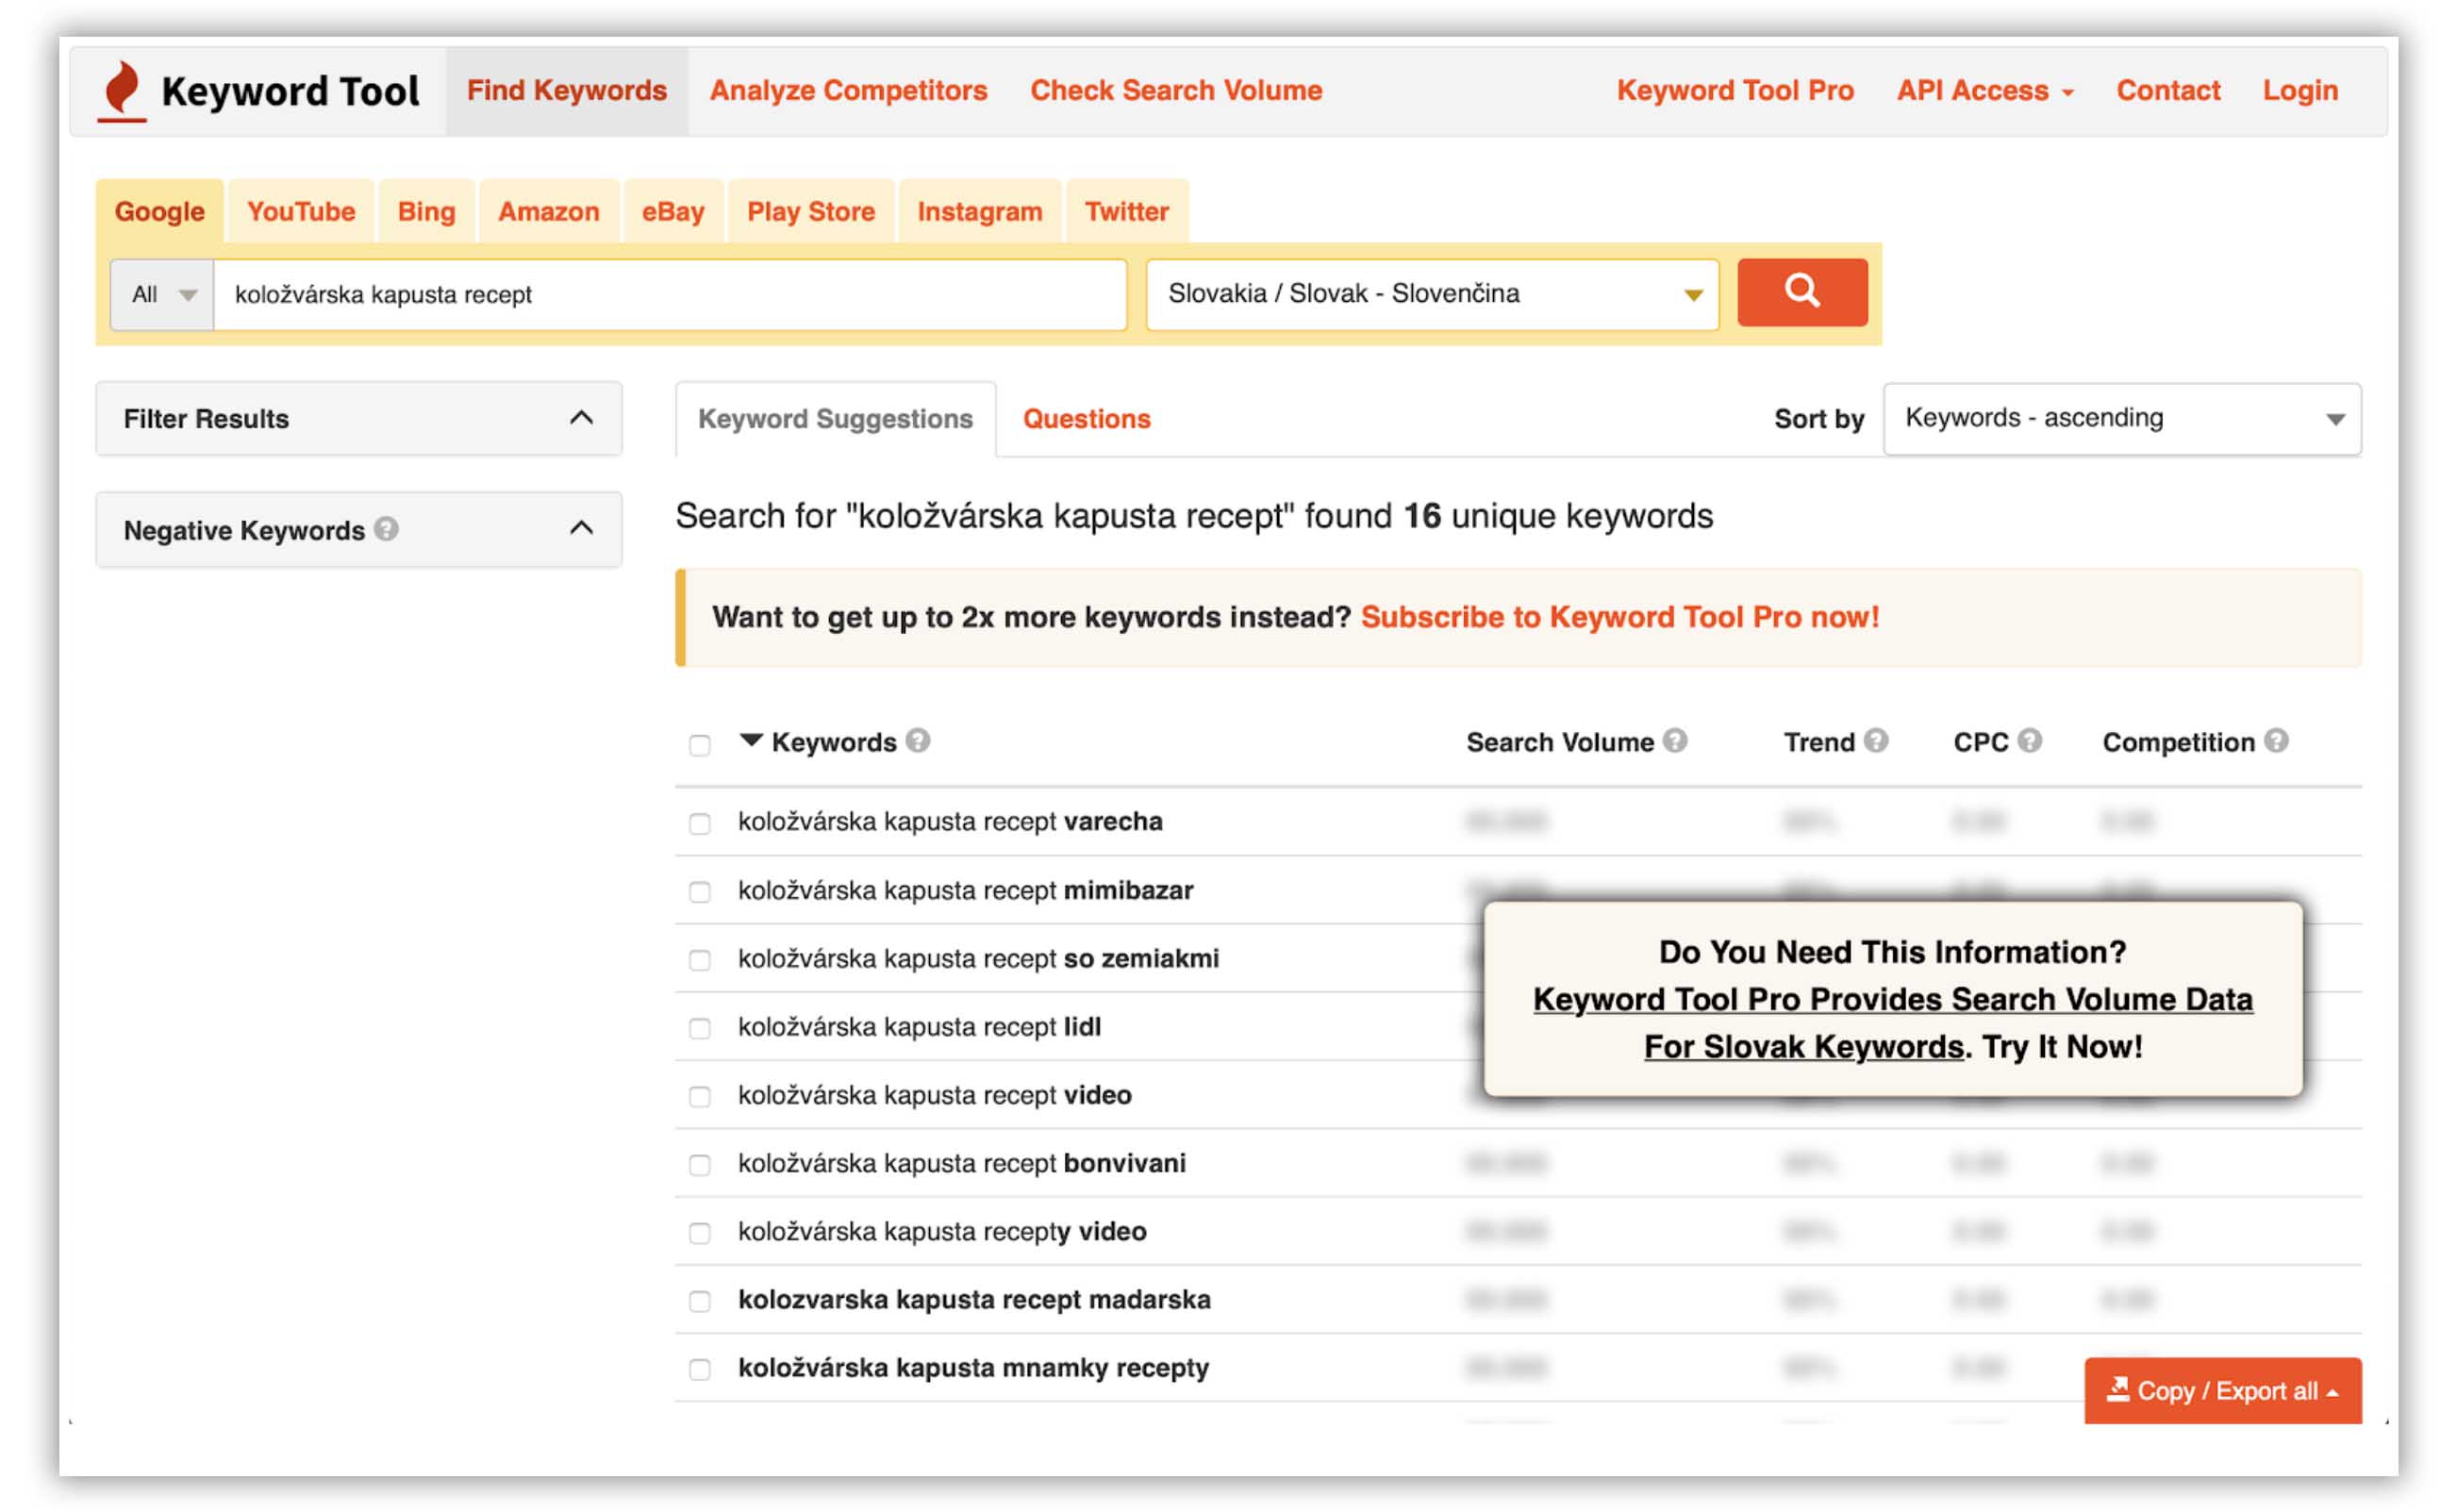Viewport: 2457px width, 1512px height.
Task: Check the 'recept madarska' keyword row
Action: tap(700, 1301)
